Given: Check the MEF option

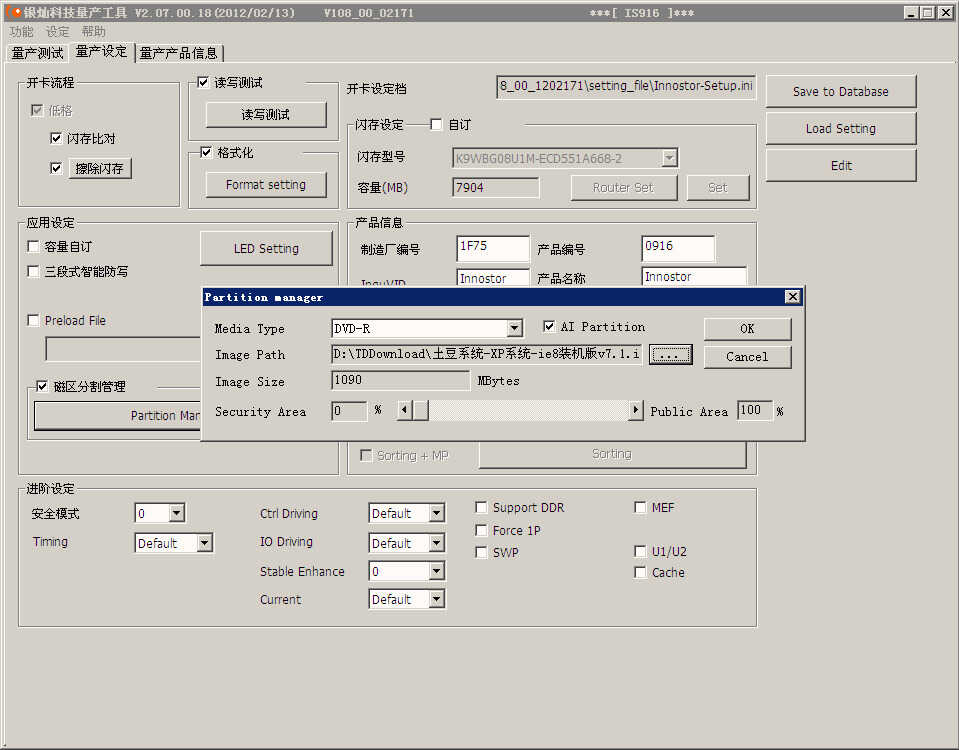Looking at the screenshot, I should 640,508.
